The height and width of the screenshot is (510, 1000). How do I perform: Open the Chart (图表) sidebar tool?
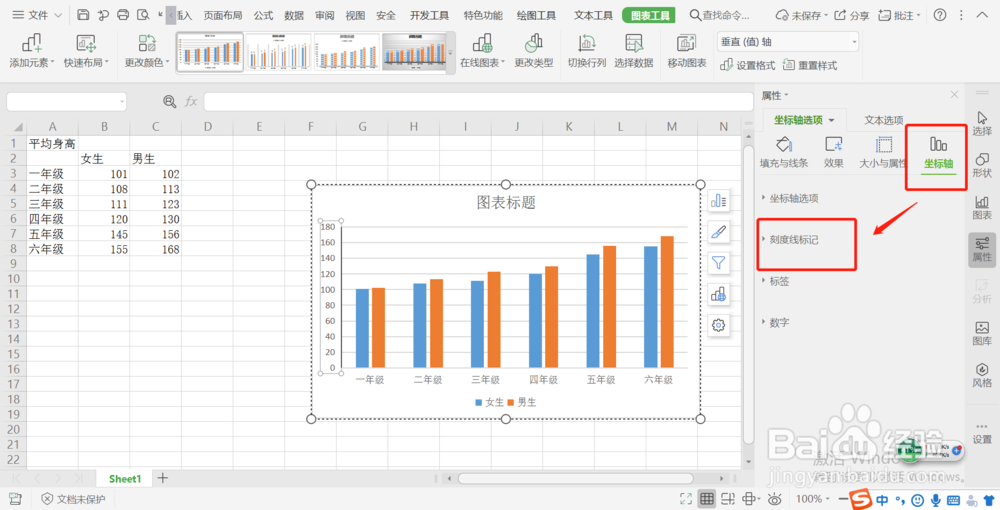(x=982, y=208)
